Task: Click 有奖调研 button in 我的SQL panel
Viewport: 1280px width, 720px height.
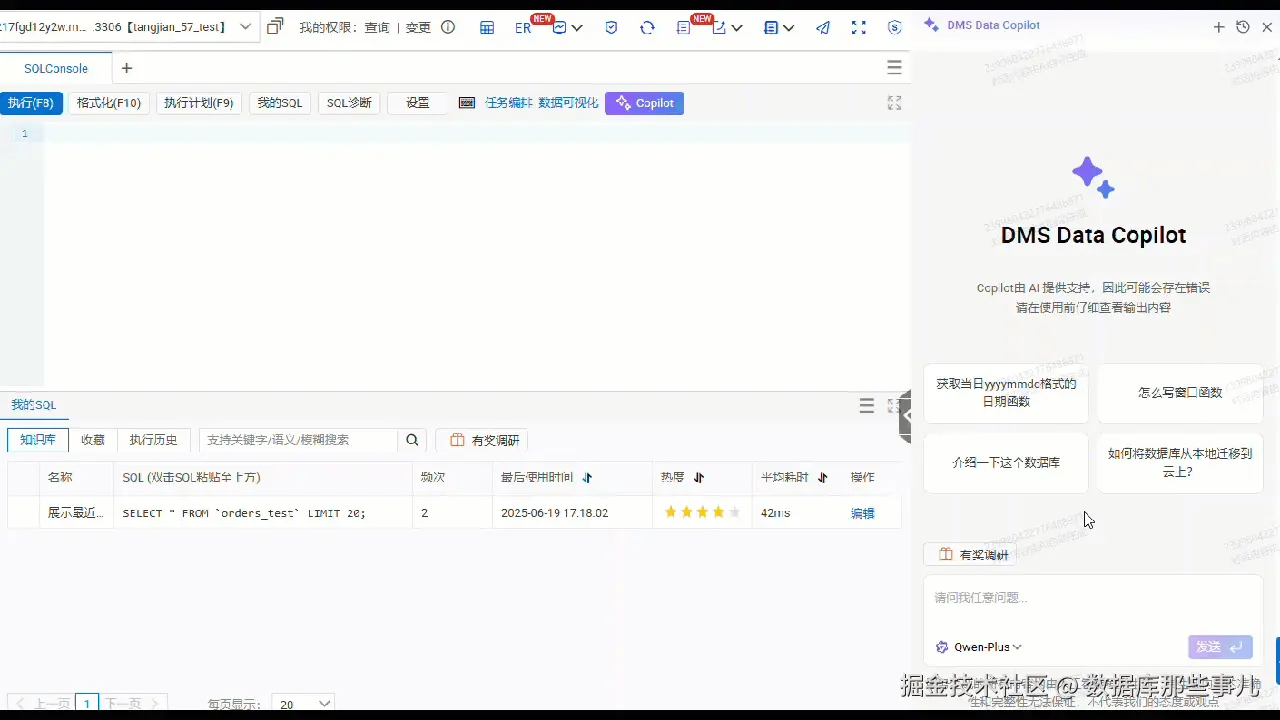Action: pos(484,440)
